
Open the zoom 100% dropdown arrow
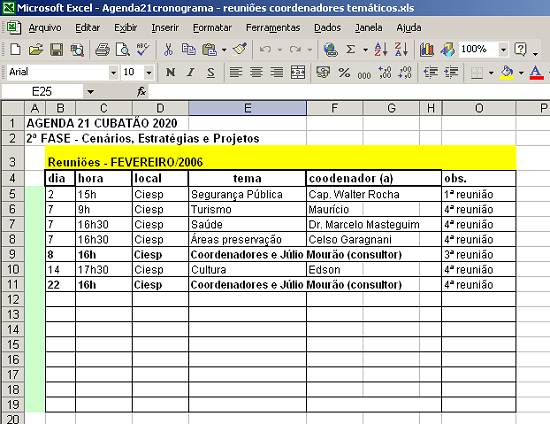pos(503,49)
